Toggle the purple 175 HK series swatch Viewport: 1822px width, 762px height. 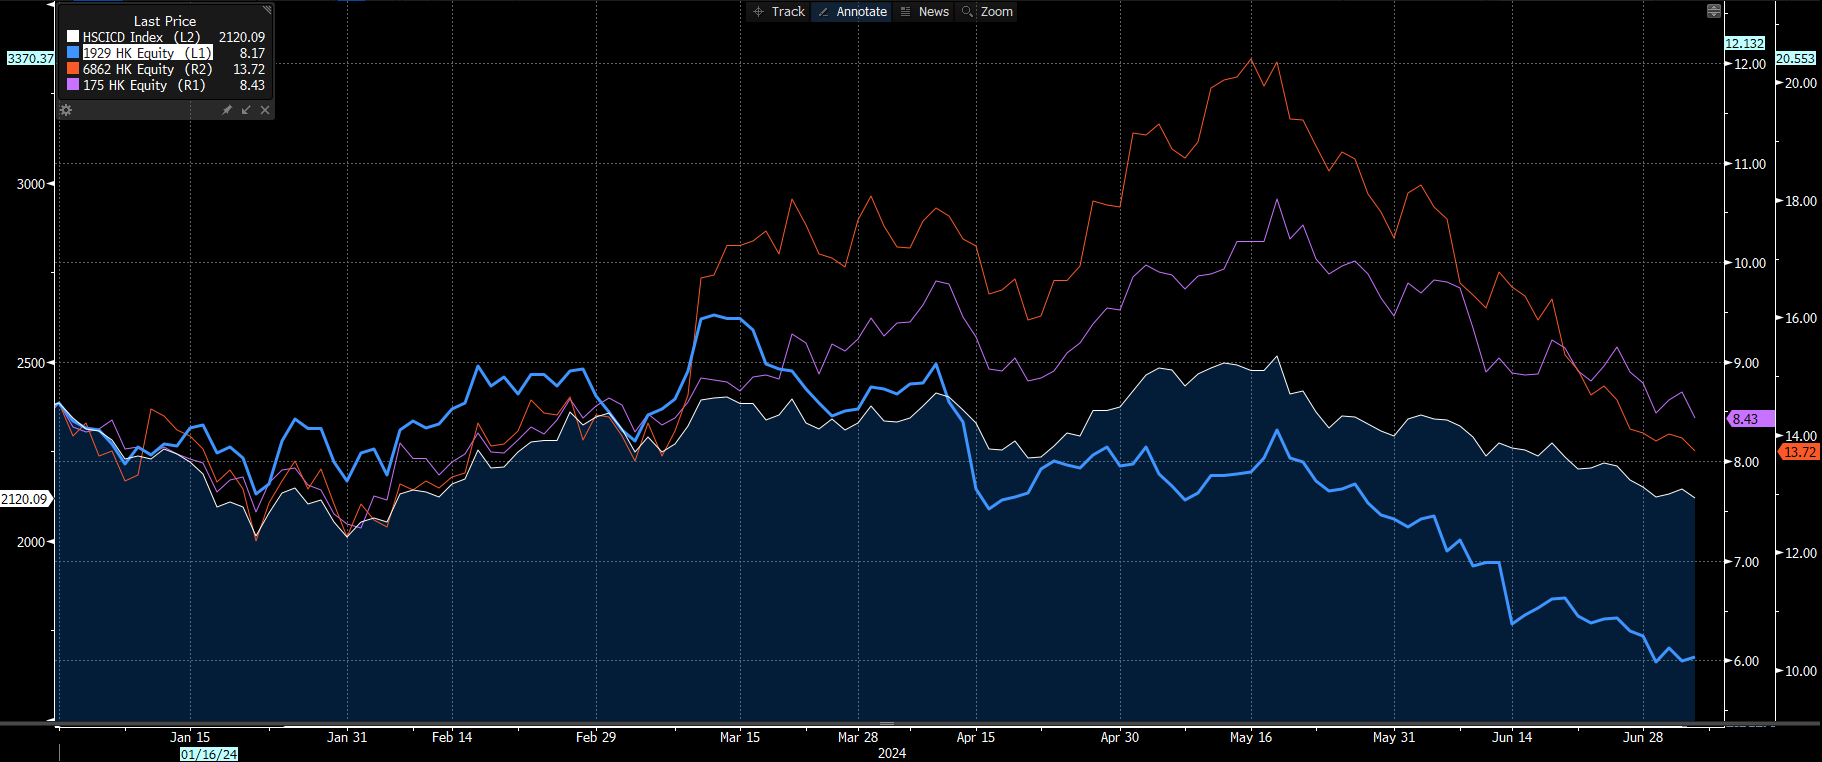click(x=73, y=85)
